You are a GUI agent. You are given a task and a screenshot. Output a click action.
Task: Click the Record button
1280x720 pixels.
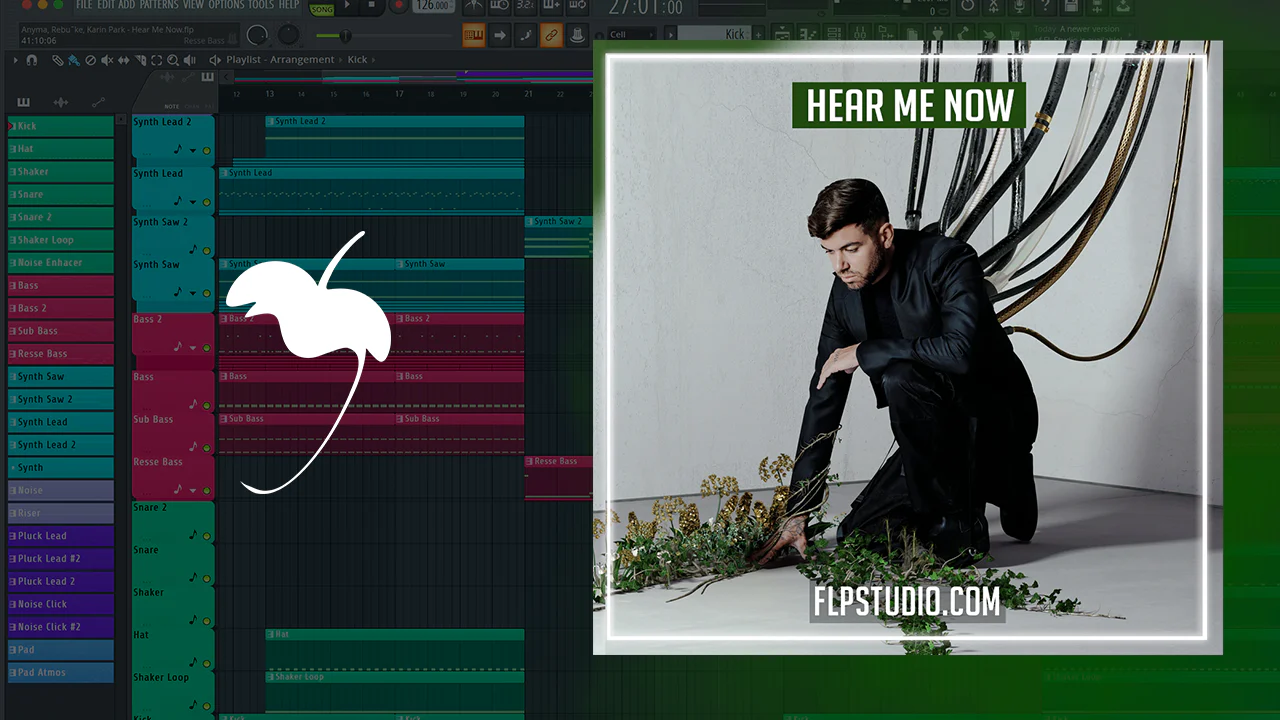(x=398, y=5)
